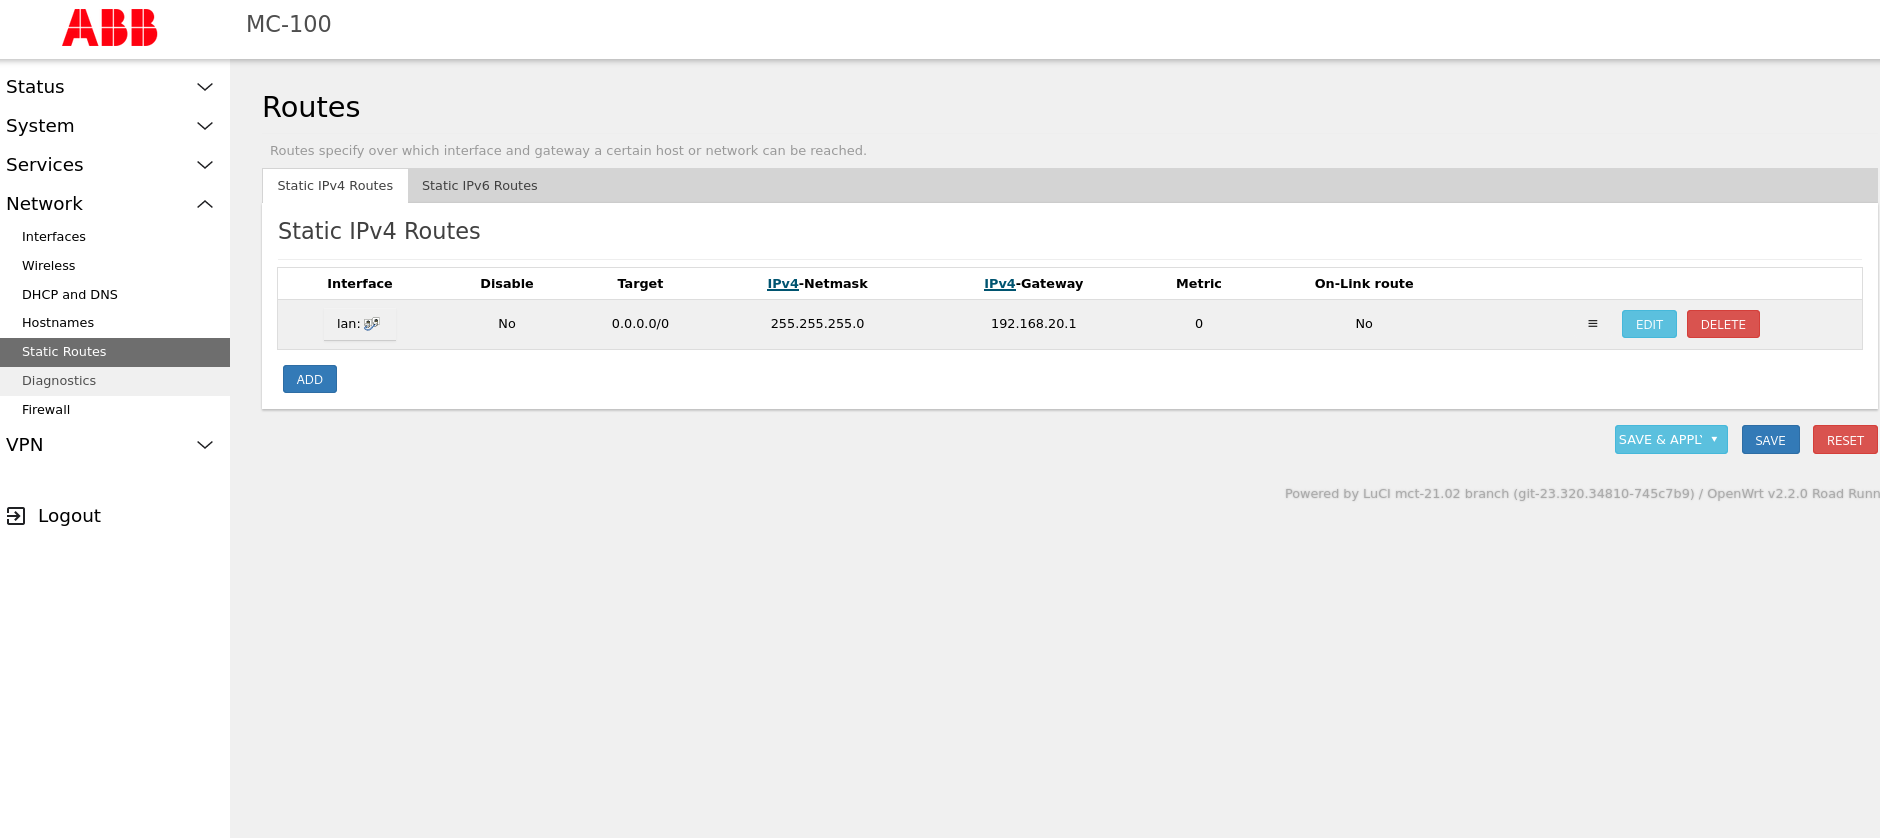1880x838 pixels.
Task: Click the Logout icon in sidebar
Action: click(x=16, y=516)
